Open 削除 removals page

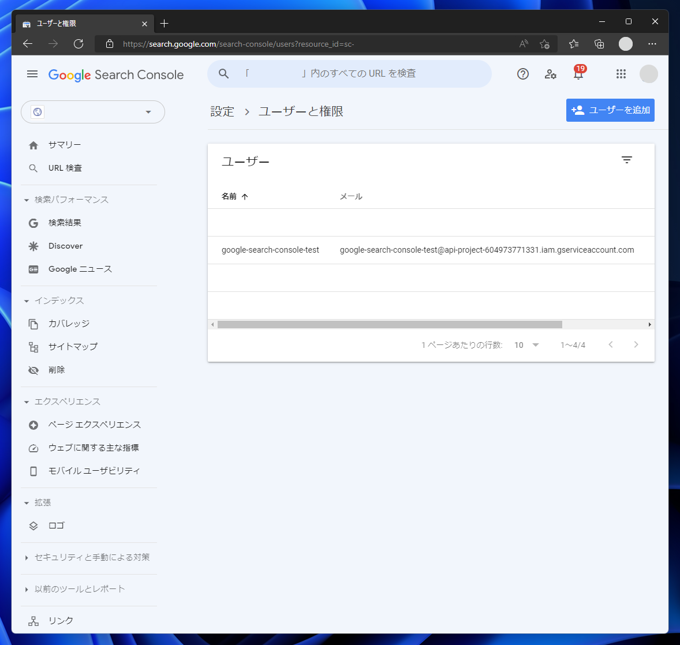point(57,370)
